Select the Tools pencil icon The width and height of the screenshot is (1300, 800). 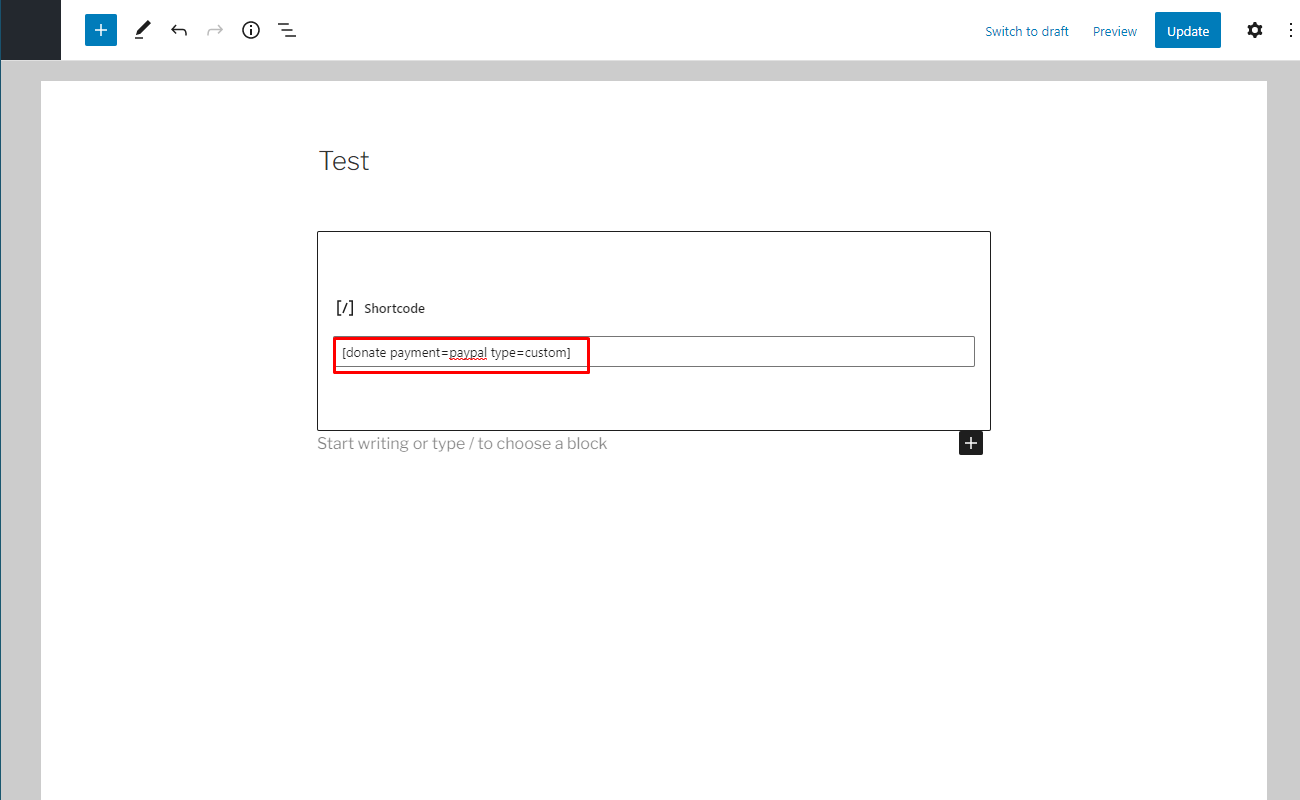point(142,30)
